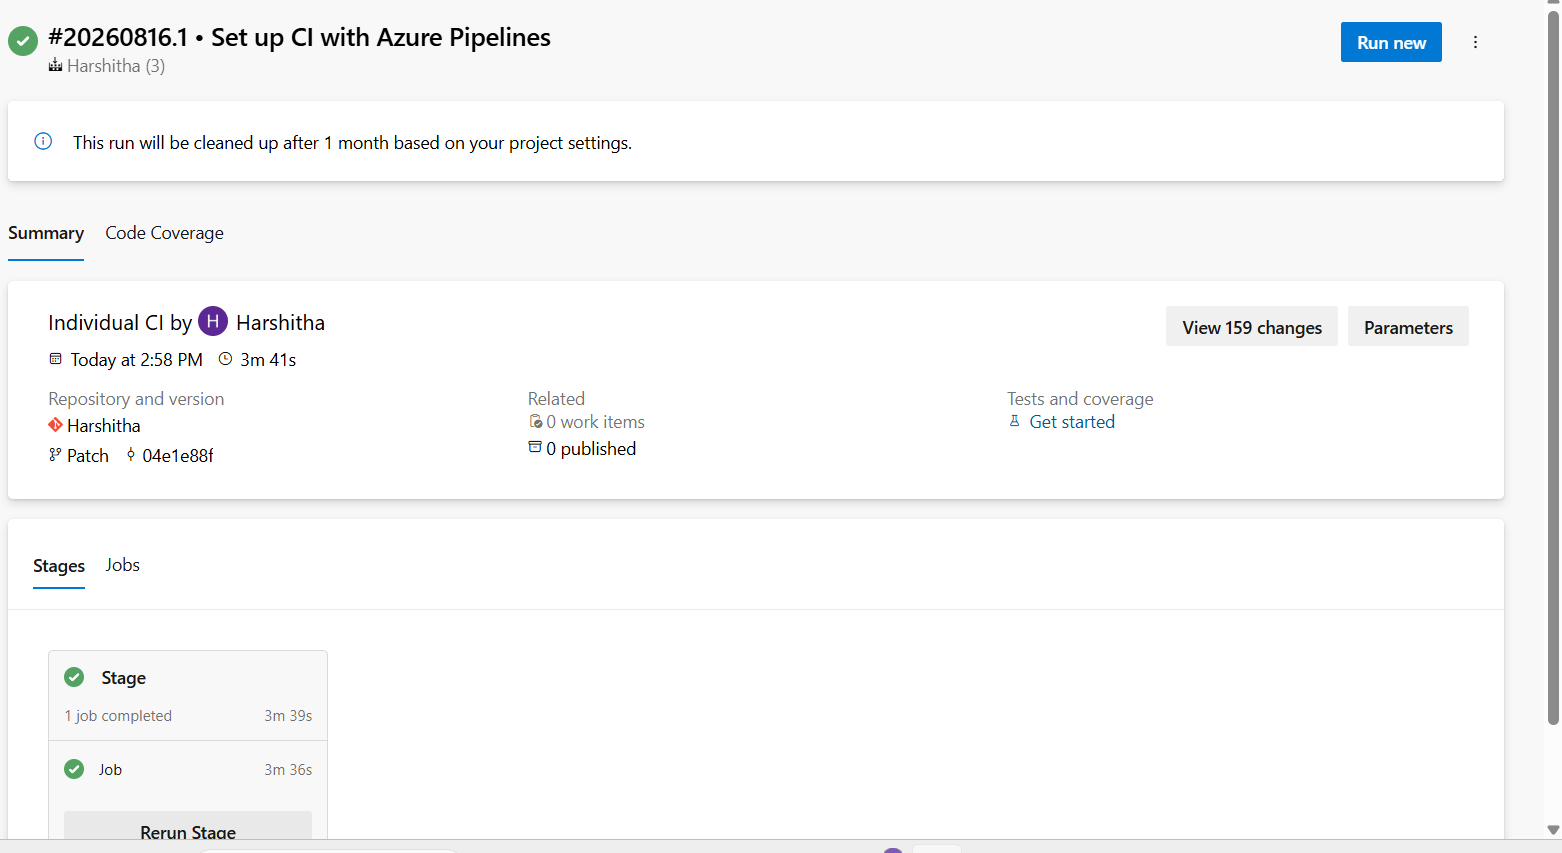Click the 'Today at 2:58 PM' timestamp
The height and width of the screenshot is (853, 1562).
[x=136, y=360]
